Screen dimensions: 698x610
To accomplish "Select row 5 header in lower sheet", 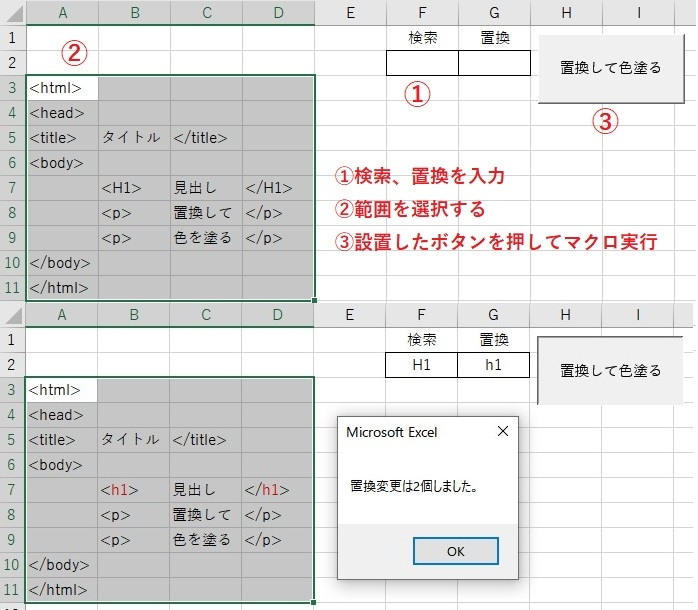I will 12,440.
